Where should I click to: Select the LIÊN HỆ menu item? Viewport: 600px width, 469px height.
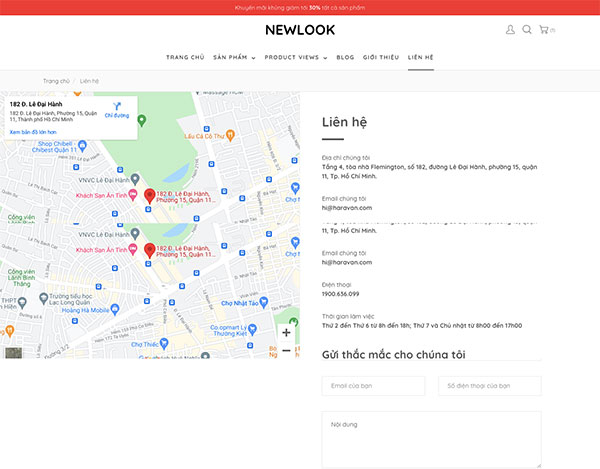pyautogui.click(x=421, y=57)
